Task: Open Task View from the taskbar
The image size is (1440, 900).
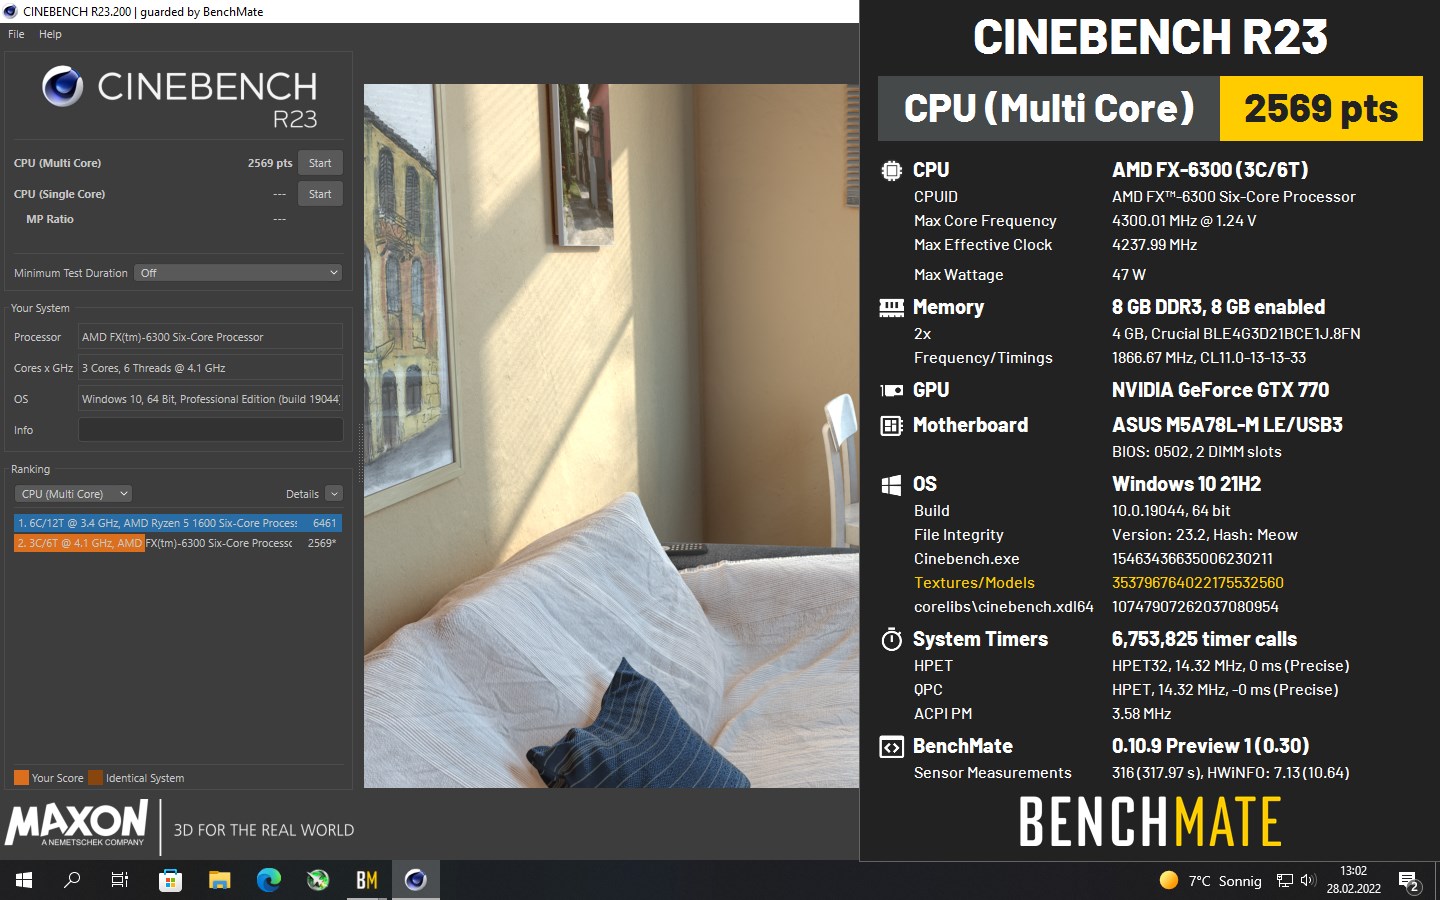Action: point(120,880)
